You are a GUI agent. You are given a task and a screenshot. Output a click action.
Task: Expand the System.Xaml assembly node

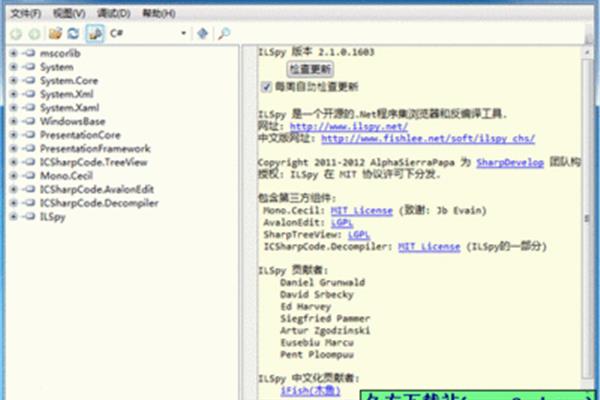(13, 108)
